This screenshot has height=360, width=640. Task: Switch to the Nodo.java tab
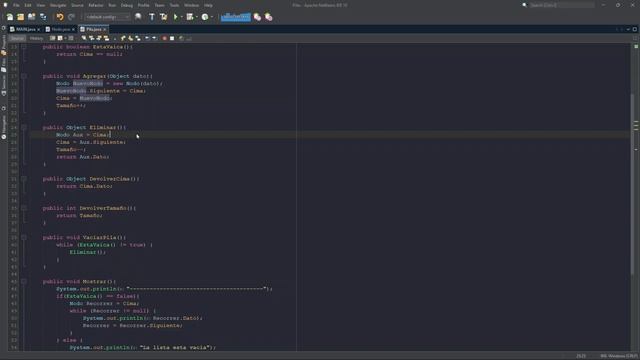[x=60, y=29]
